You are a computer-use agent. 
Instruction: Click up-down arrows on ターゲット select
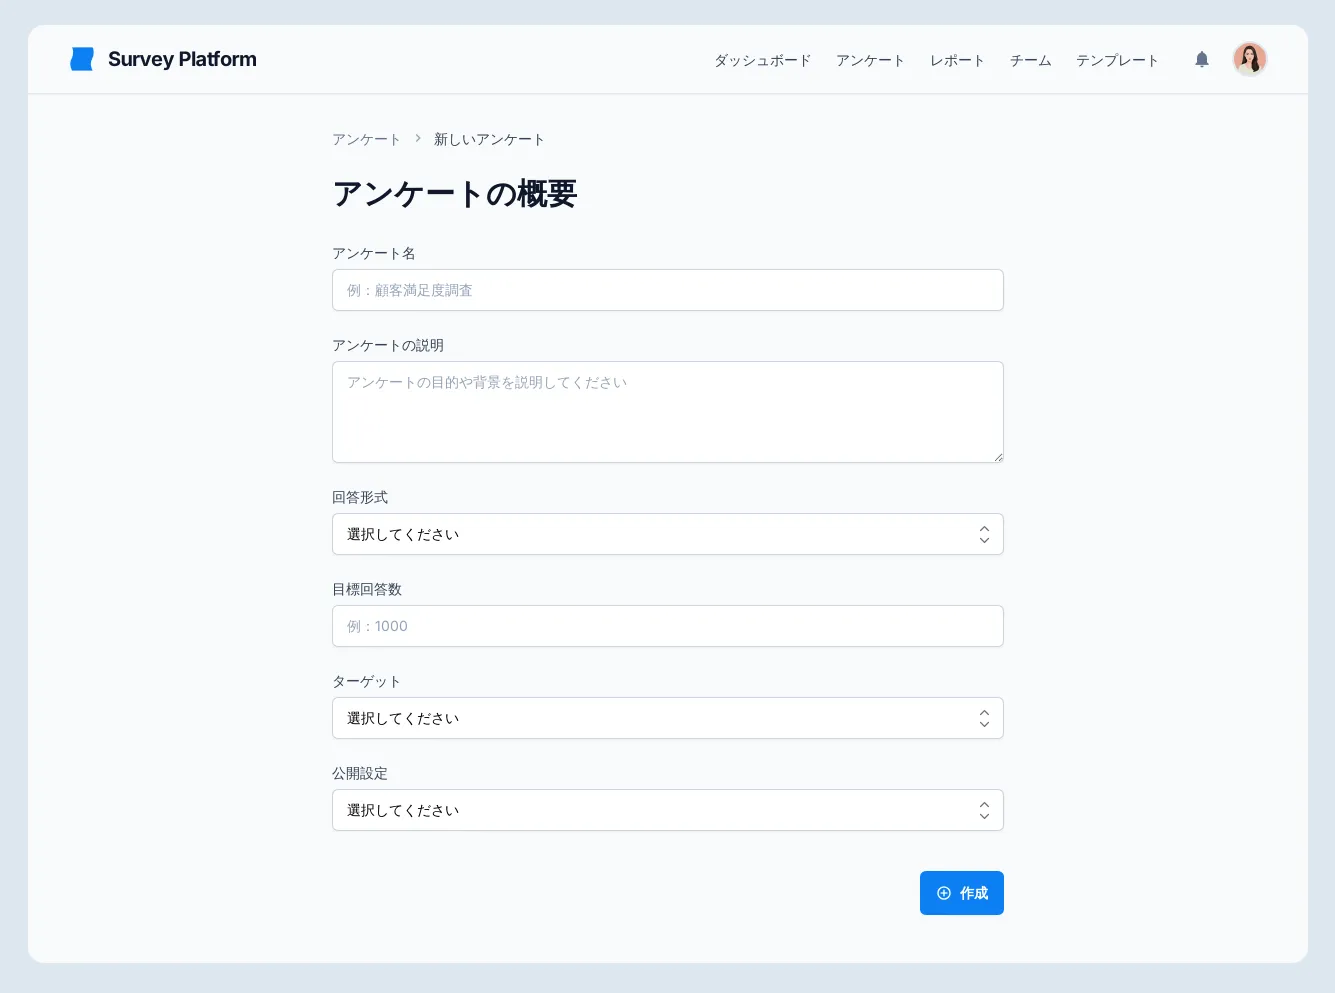984,718
